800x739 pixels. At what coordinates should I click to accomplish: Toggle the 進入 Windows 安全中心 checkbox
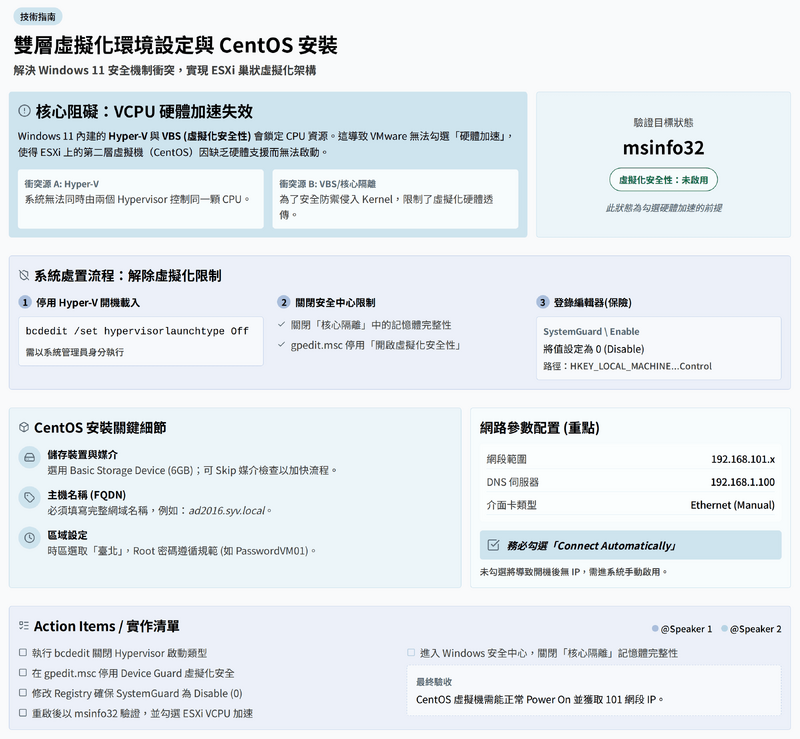click(x=411, y=653)
